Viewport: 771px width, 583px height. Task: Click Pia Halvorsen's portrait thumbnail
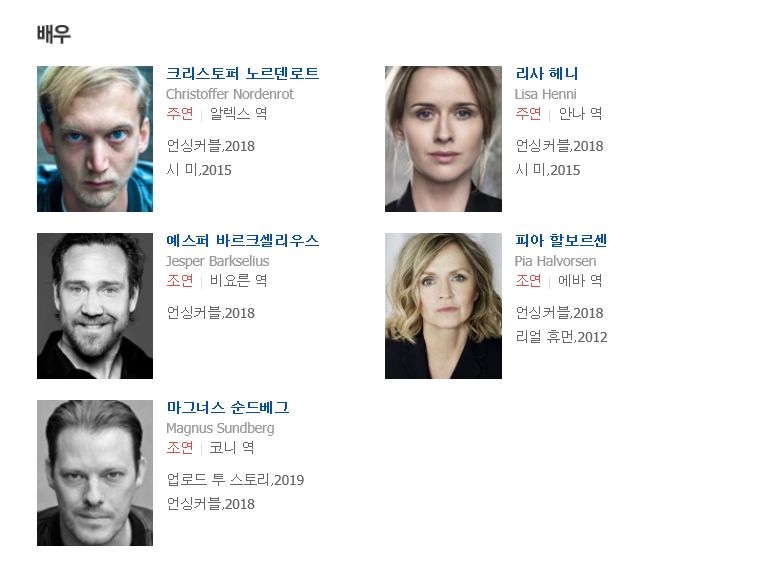[443, 306]
